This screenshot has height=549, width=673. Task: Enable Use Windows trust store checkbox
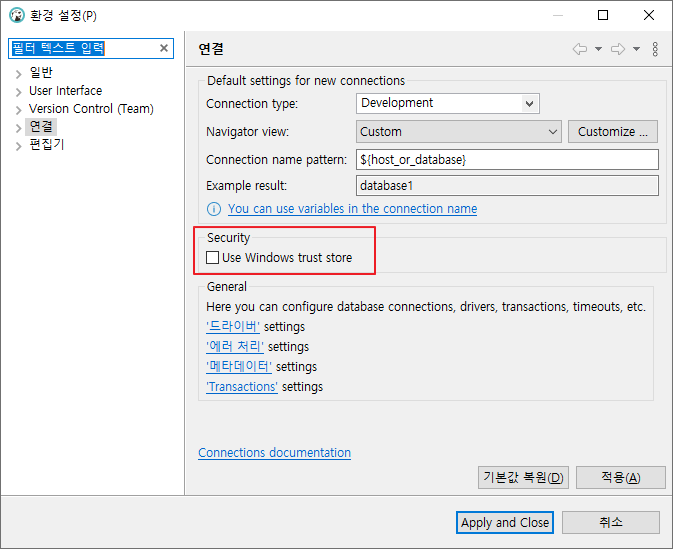point(212,258)
